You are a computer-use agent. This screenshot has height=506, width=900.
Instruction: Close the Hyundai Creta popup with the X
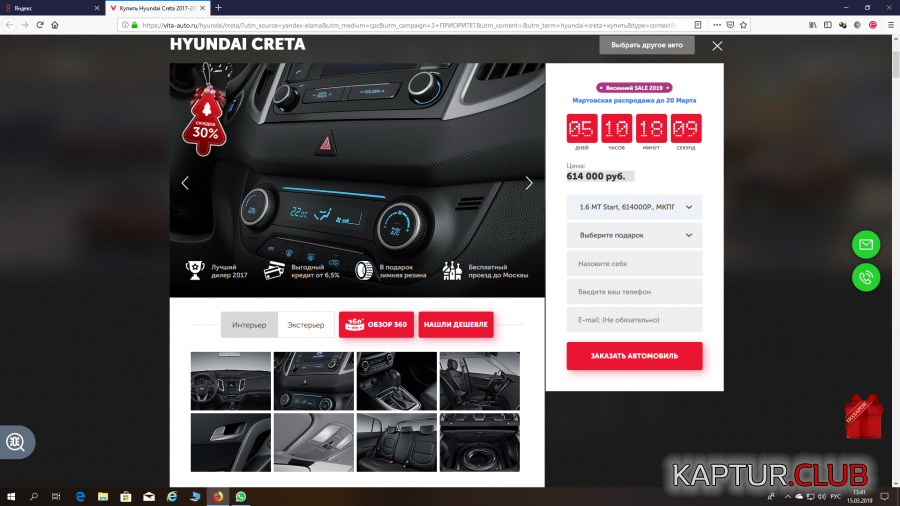[717, 45]
